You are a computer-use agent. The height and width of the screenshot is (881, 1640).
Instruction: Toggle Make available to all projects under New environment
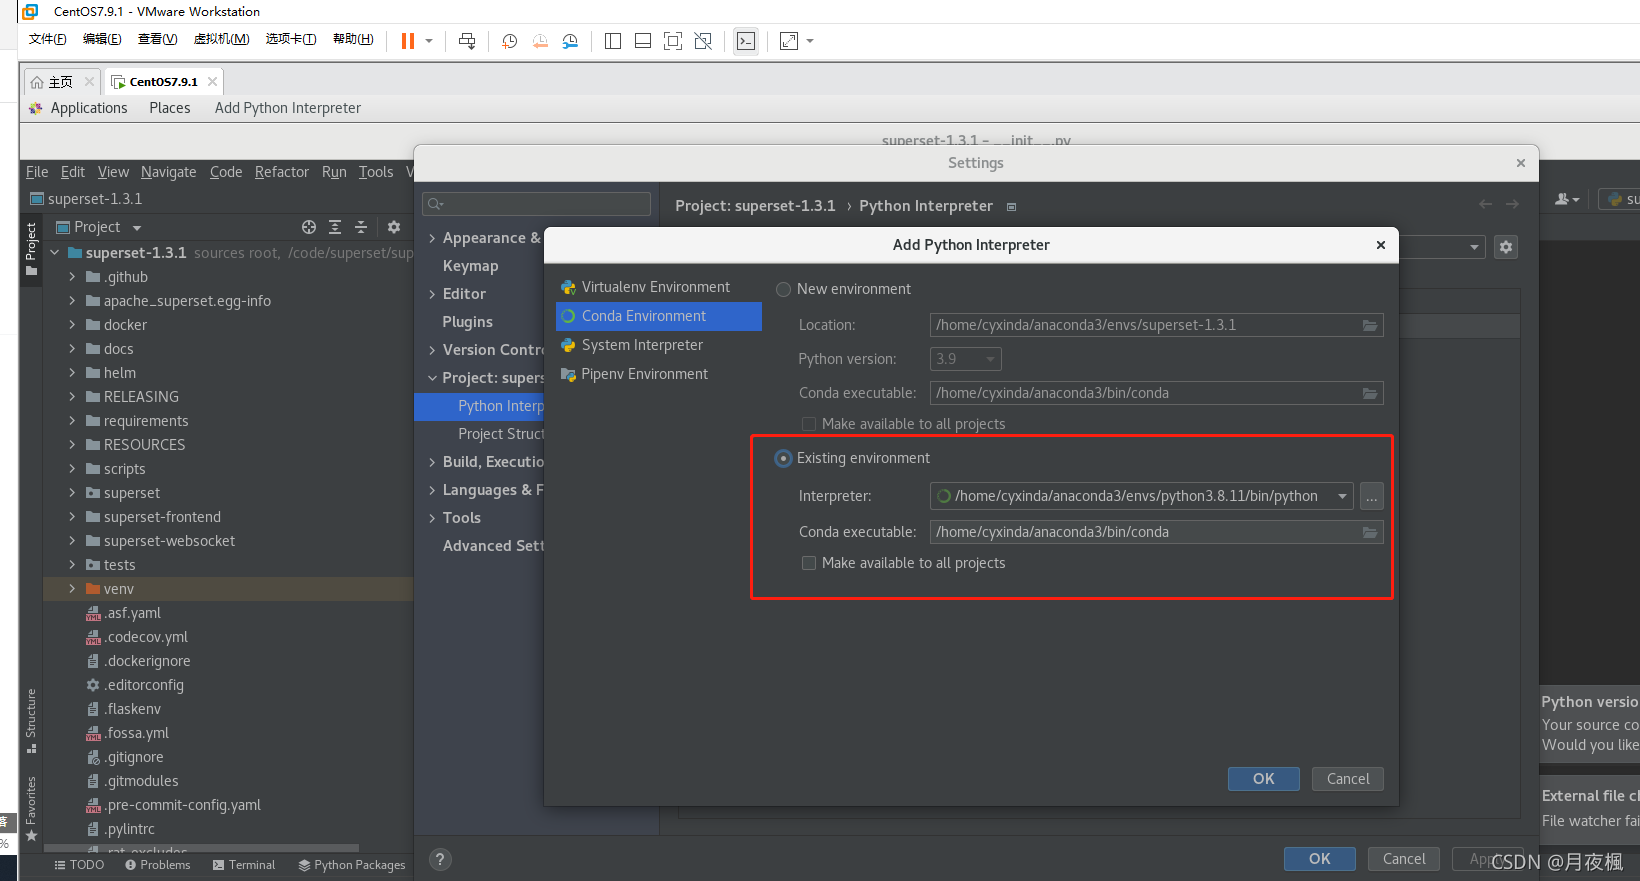click(x=809, y=424)
